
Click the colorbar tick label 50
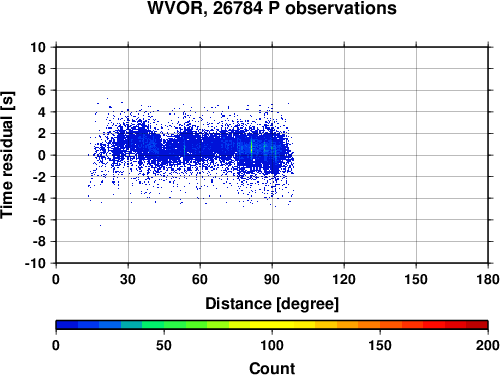tap(164, 345)
